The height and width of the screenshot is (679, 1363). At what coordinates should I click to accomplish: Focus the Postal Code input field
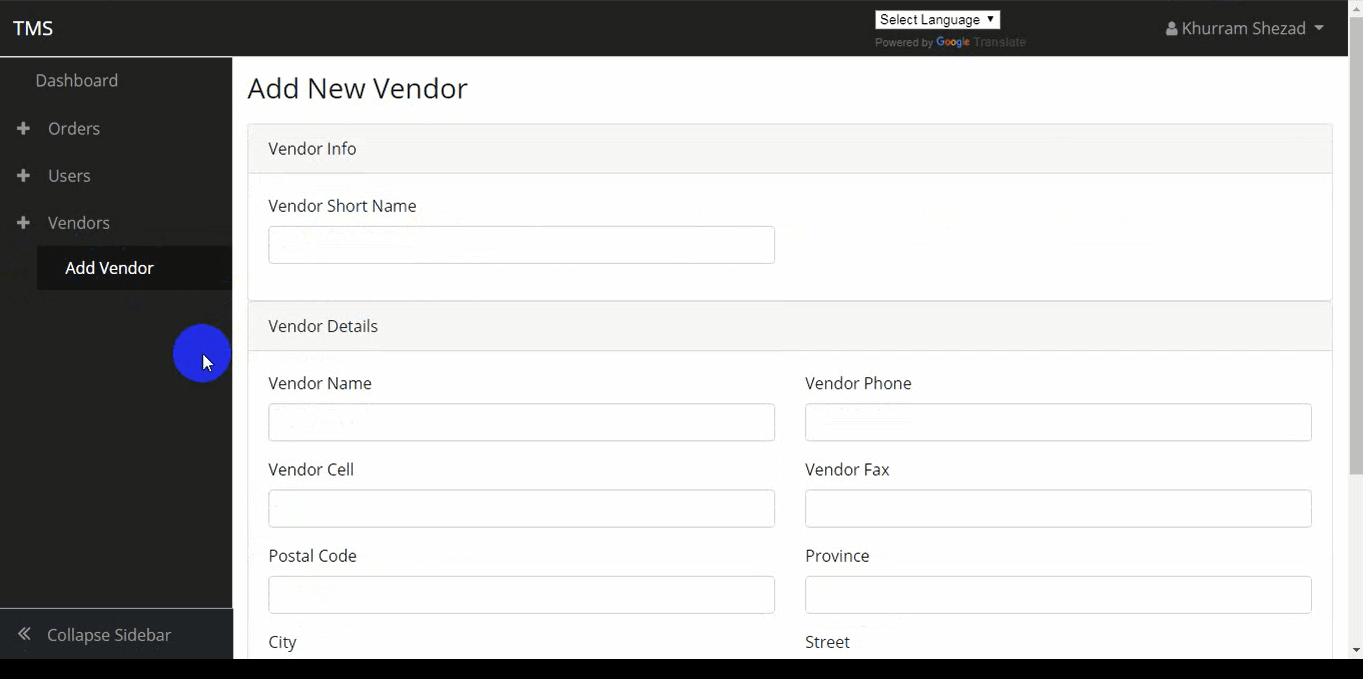pyautogui.click(x=521, y=594)
